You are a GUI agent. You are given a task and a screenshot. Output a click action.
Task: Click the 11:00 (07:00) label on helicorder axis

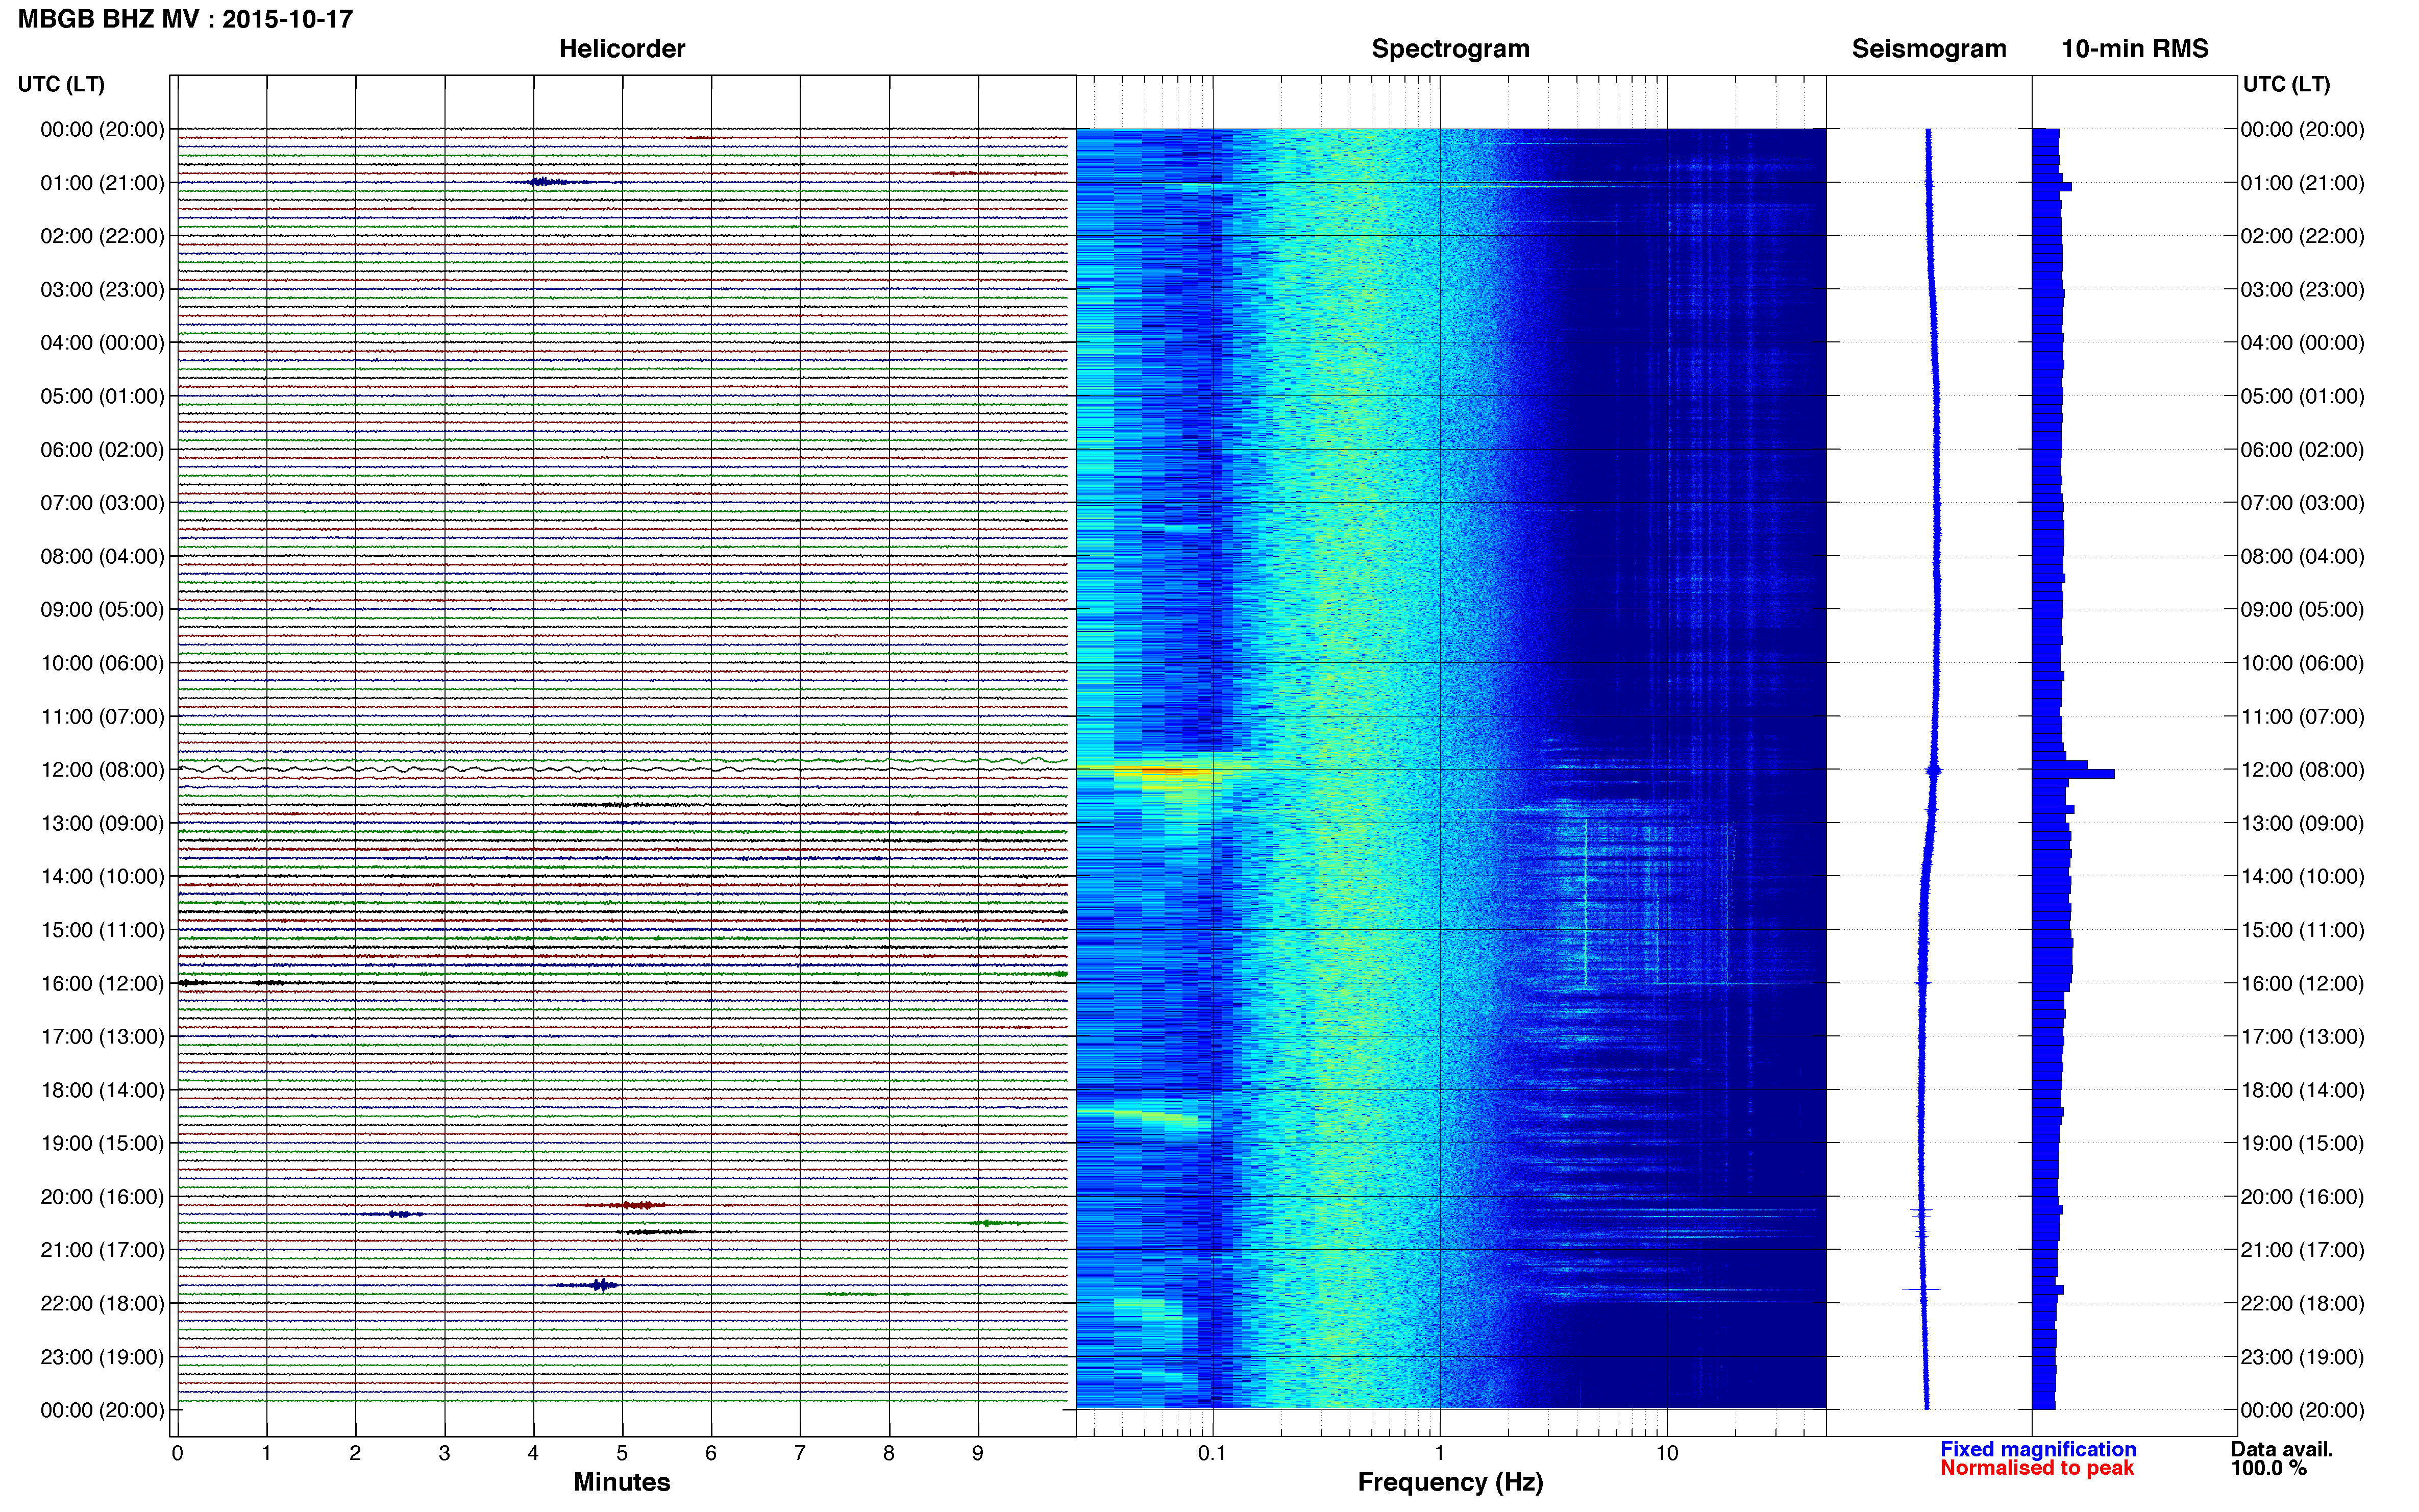point(102,717)
